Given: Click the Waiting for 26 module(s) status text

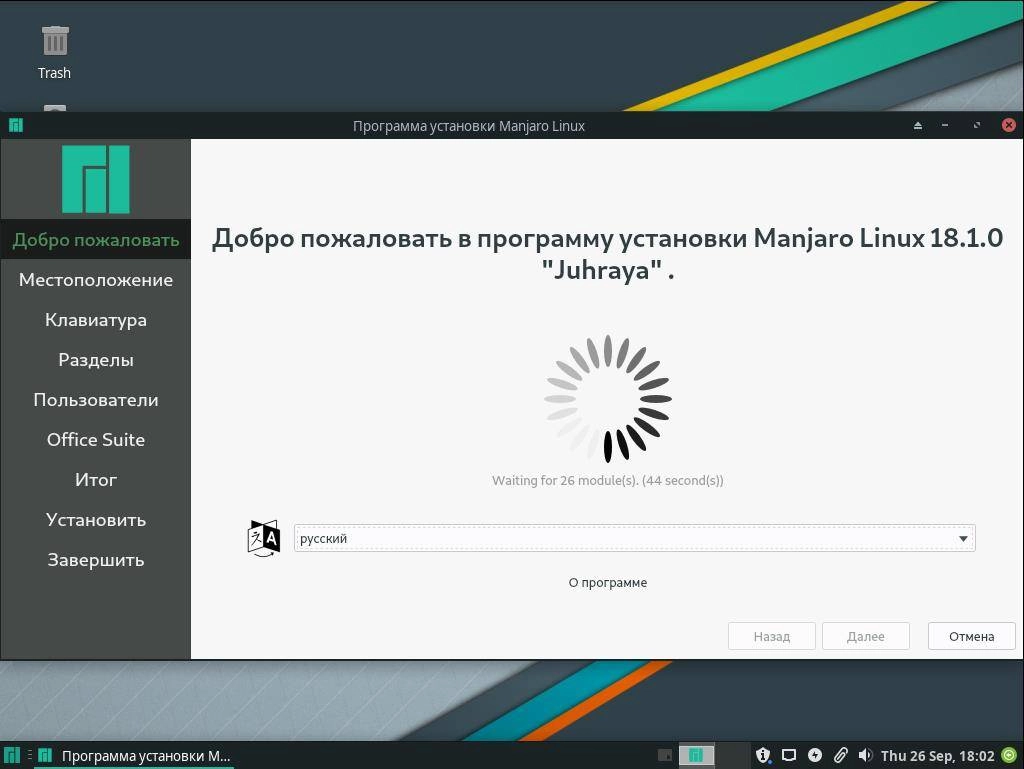Looking at the screenshot, I should pyautogui.click(x=607, y=480).
